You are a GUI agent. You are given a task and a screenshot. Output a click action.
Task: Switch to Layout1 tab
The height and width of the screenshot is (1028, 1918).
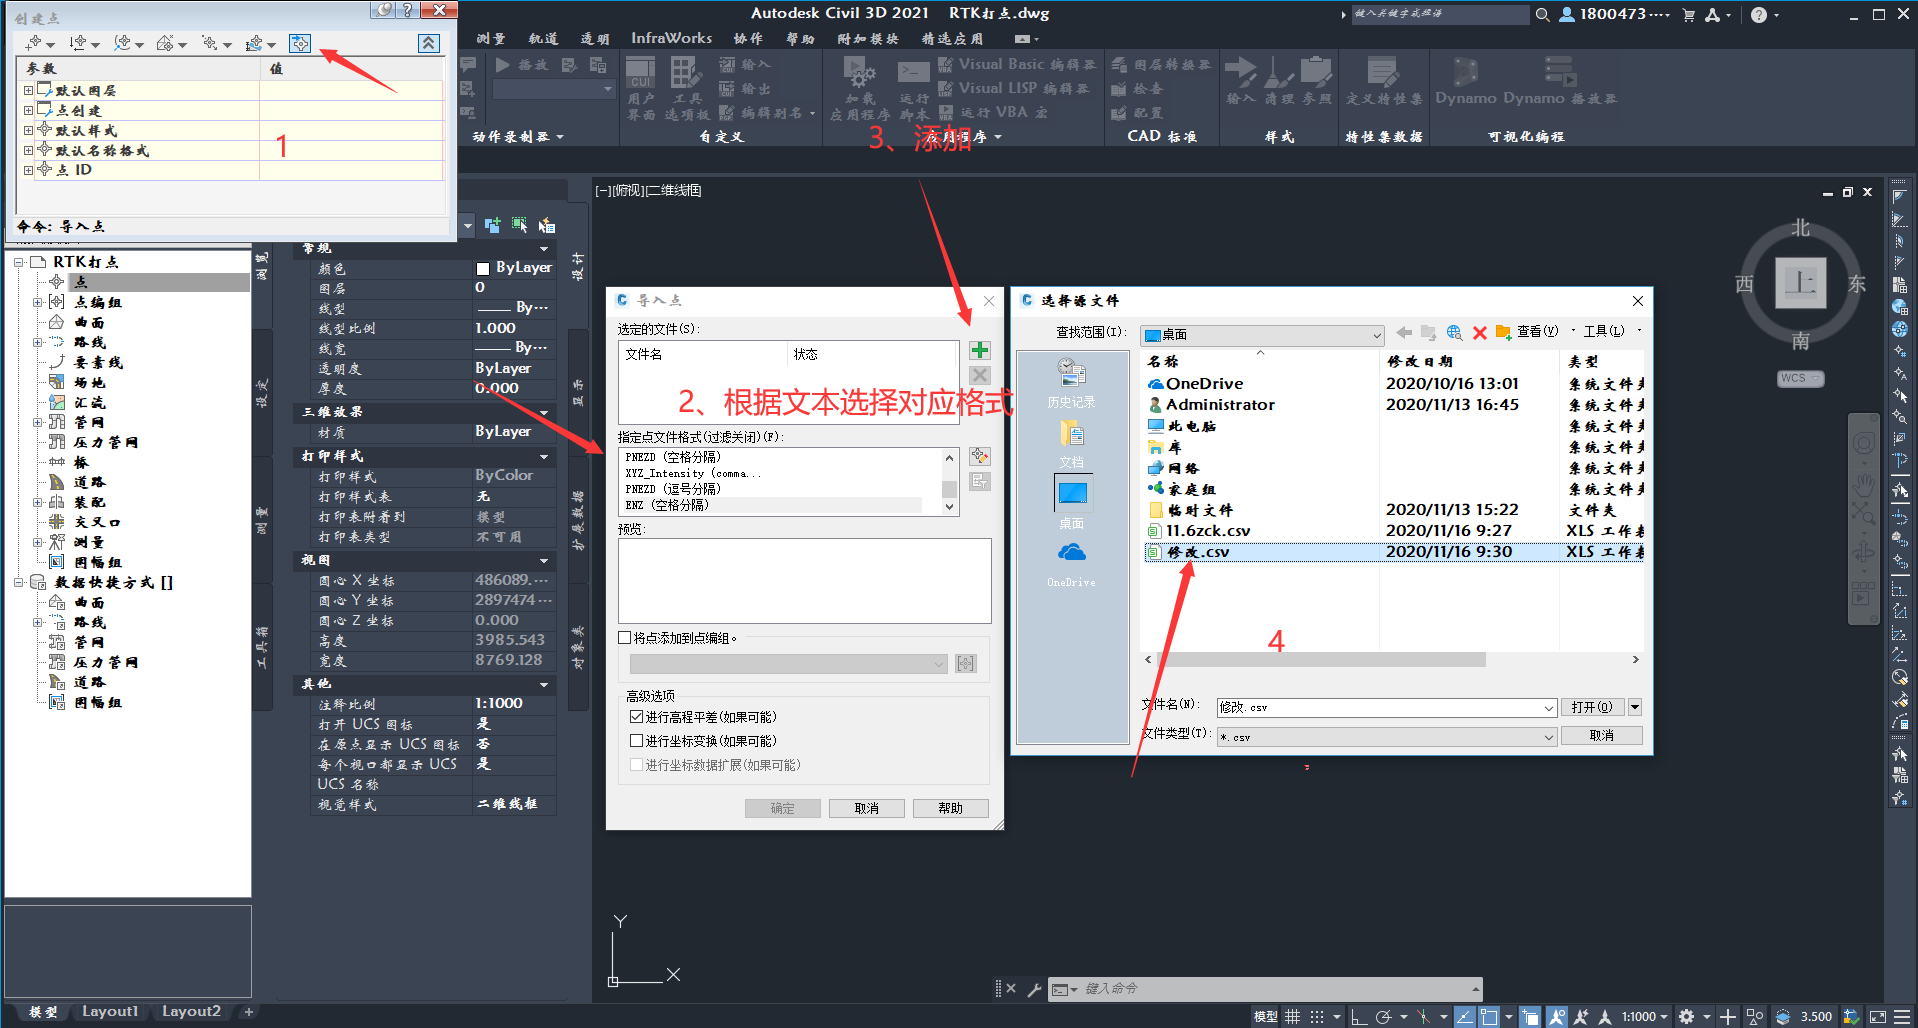110,1011
